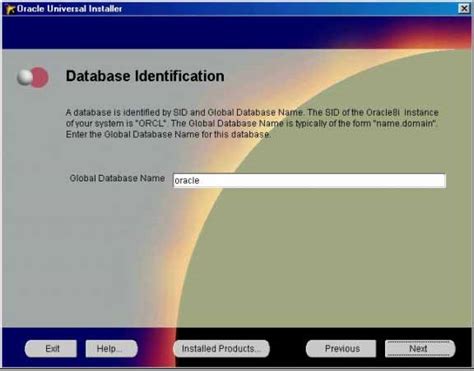
Task: Click the description line starting 'A database is identified'
Action: [252, 112]
